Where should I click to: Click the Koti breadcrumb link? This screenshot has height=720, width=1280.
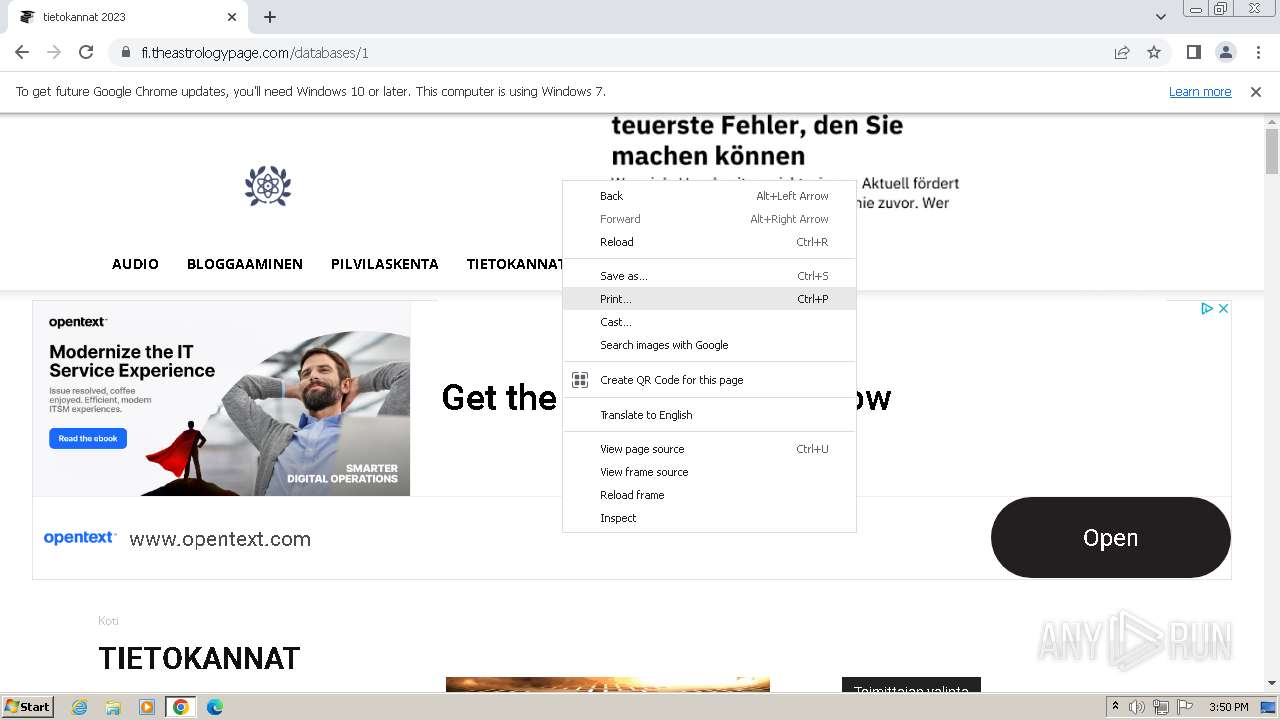(108, 621)
